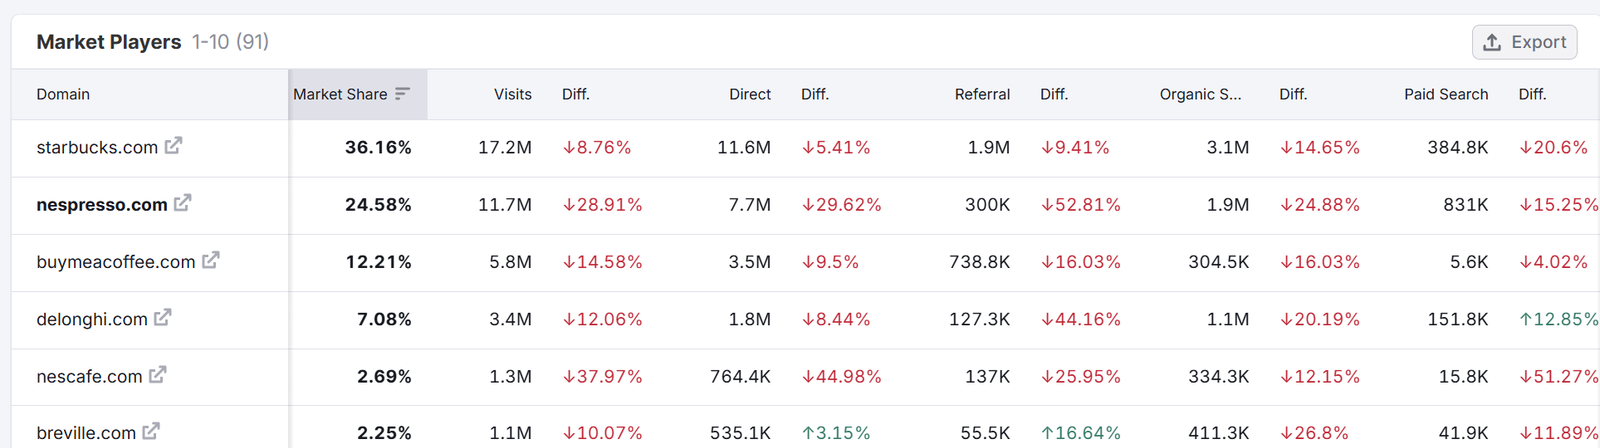Click the delonghi.com domain text
1600x448 pixels.
(x=92, y=319)
